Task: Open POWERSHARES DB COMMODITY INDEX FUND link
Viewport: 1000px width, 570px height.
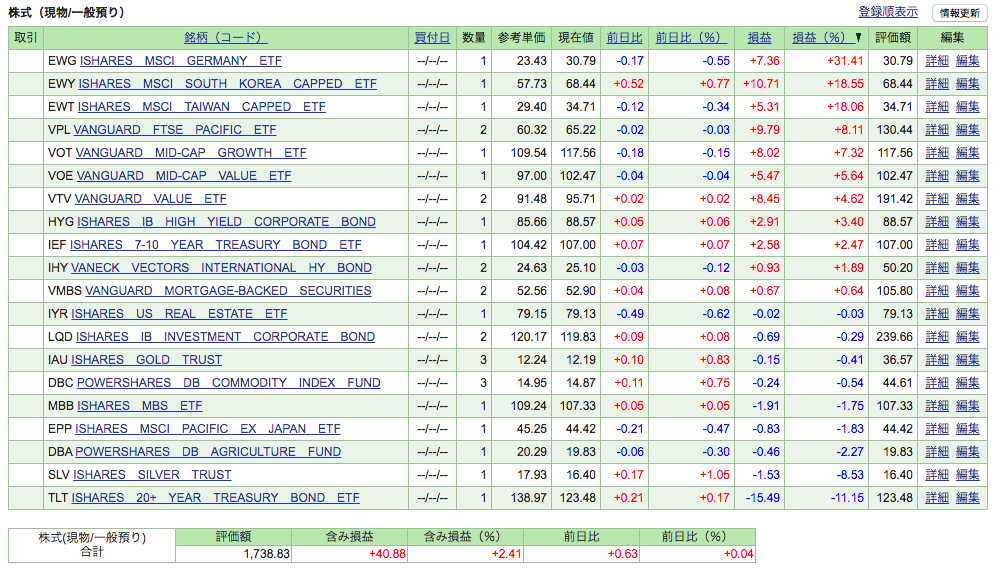Action: click(228, 382)
